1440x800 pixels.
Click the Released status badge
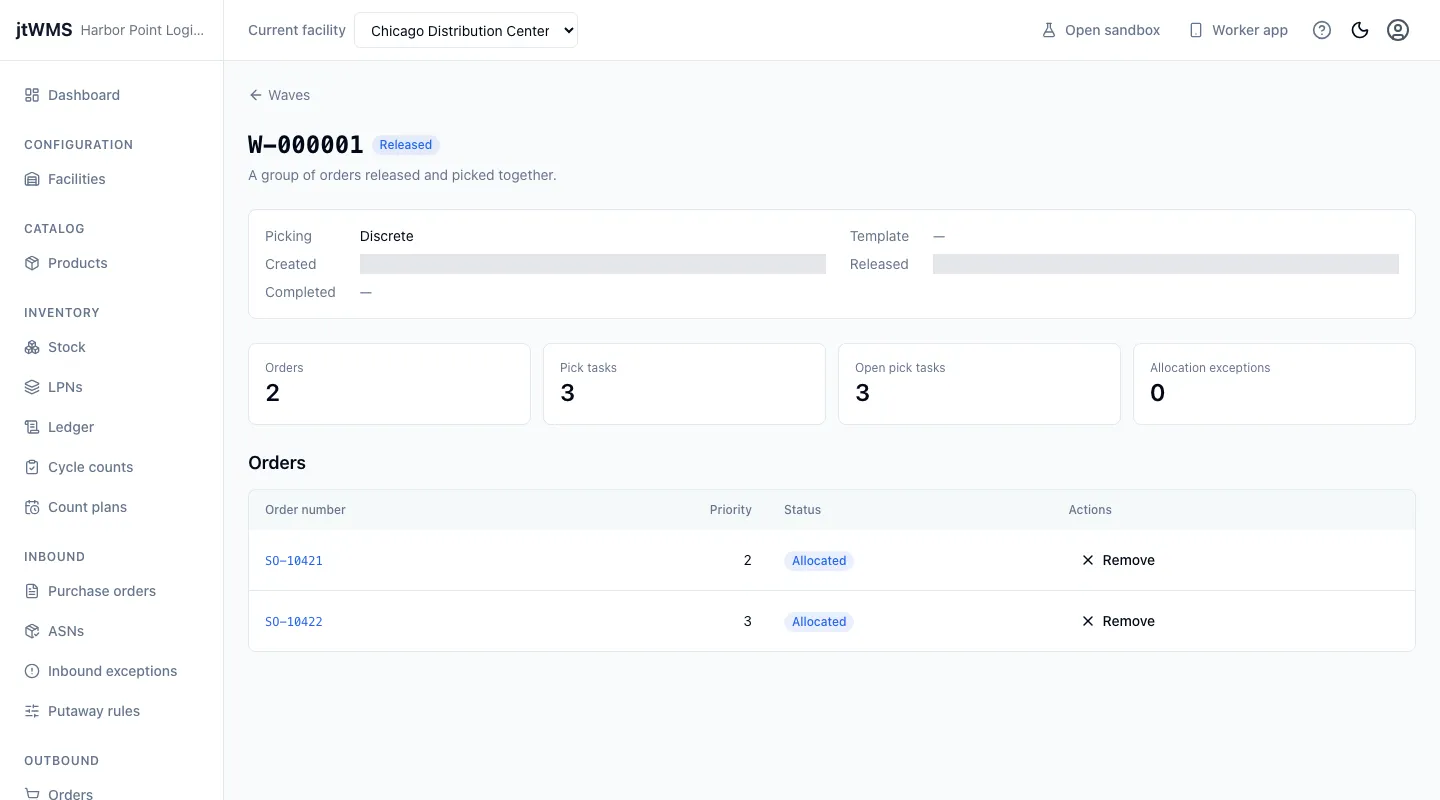click(406, 145)
